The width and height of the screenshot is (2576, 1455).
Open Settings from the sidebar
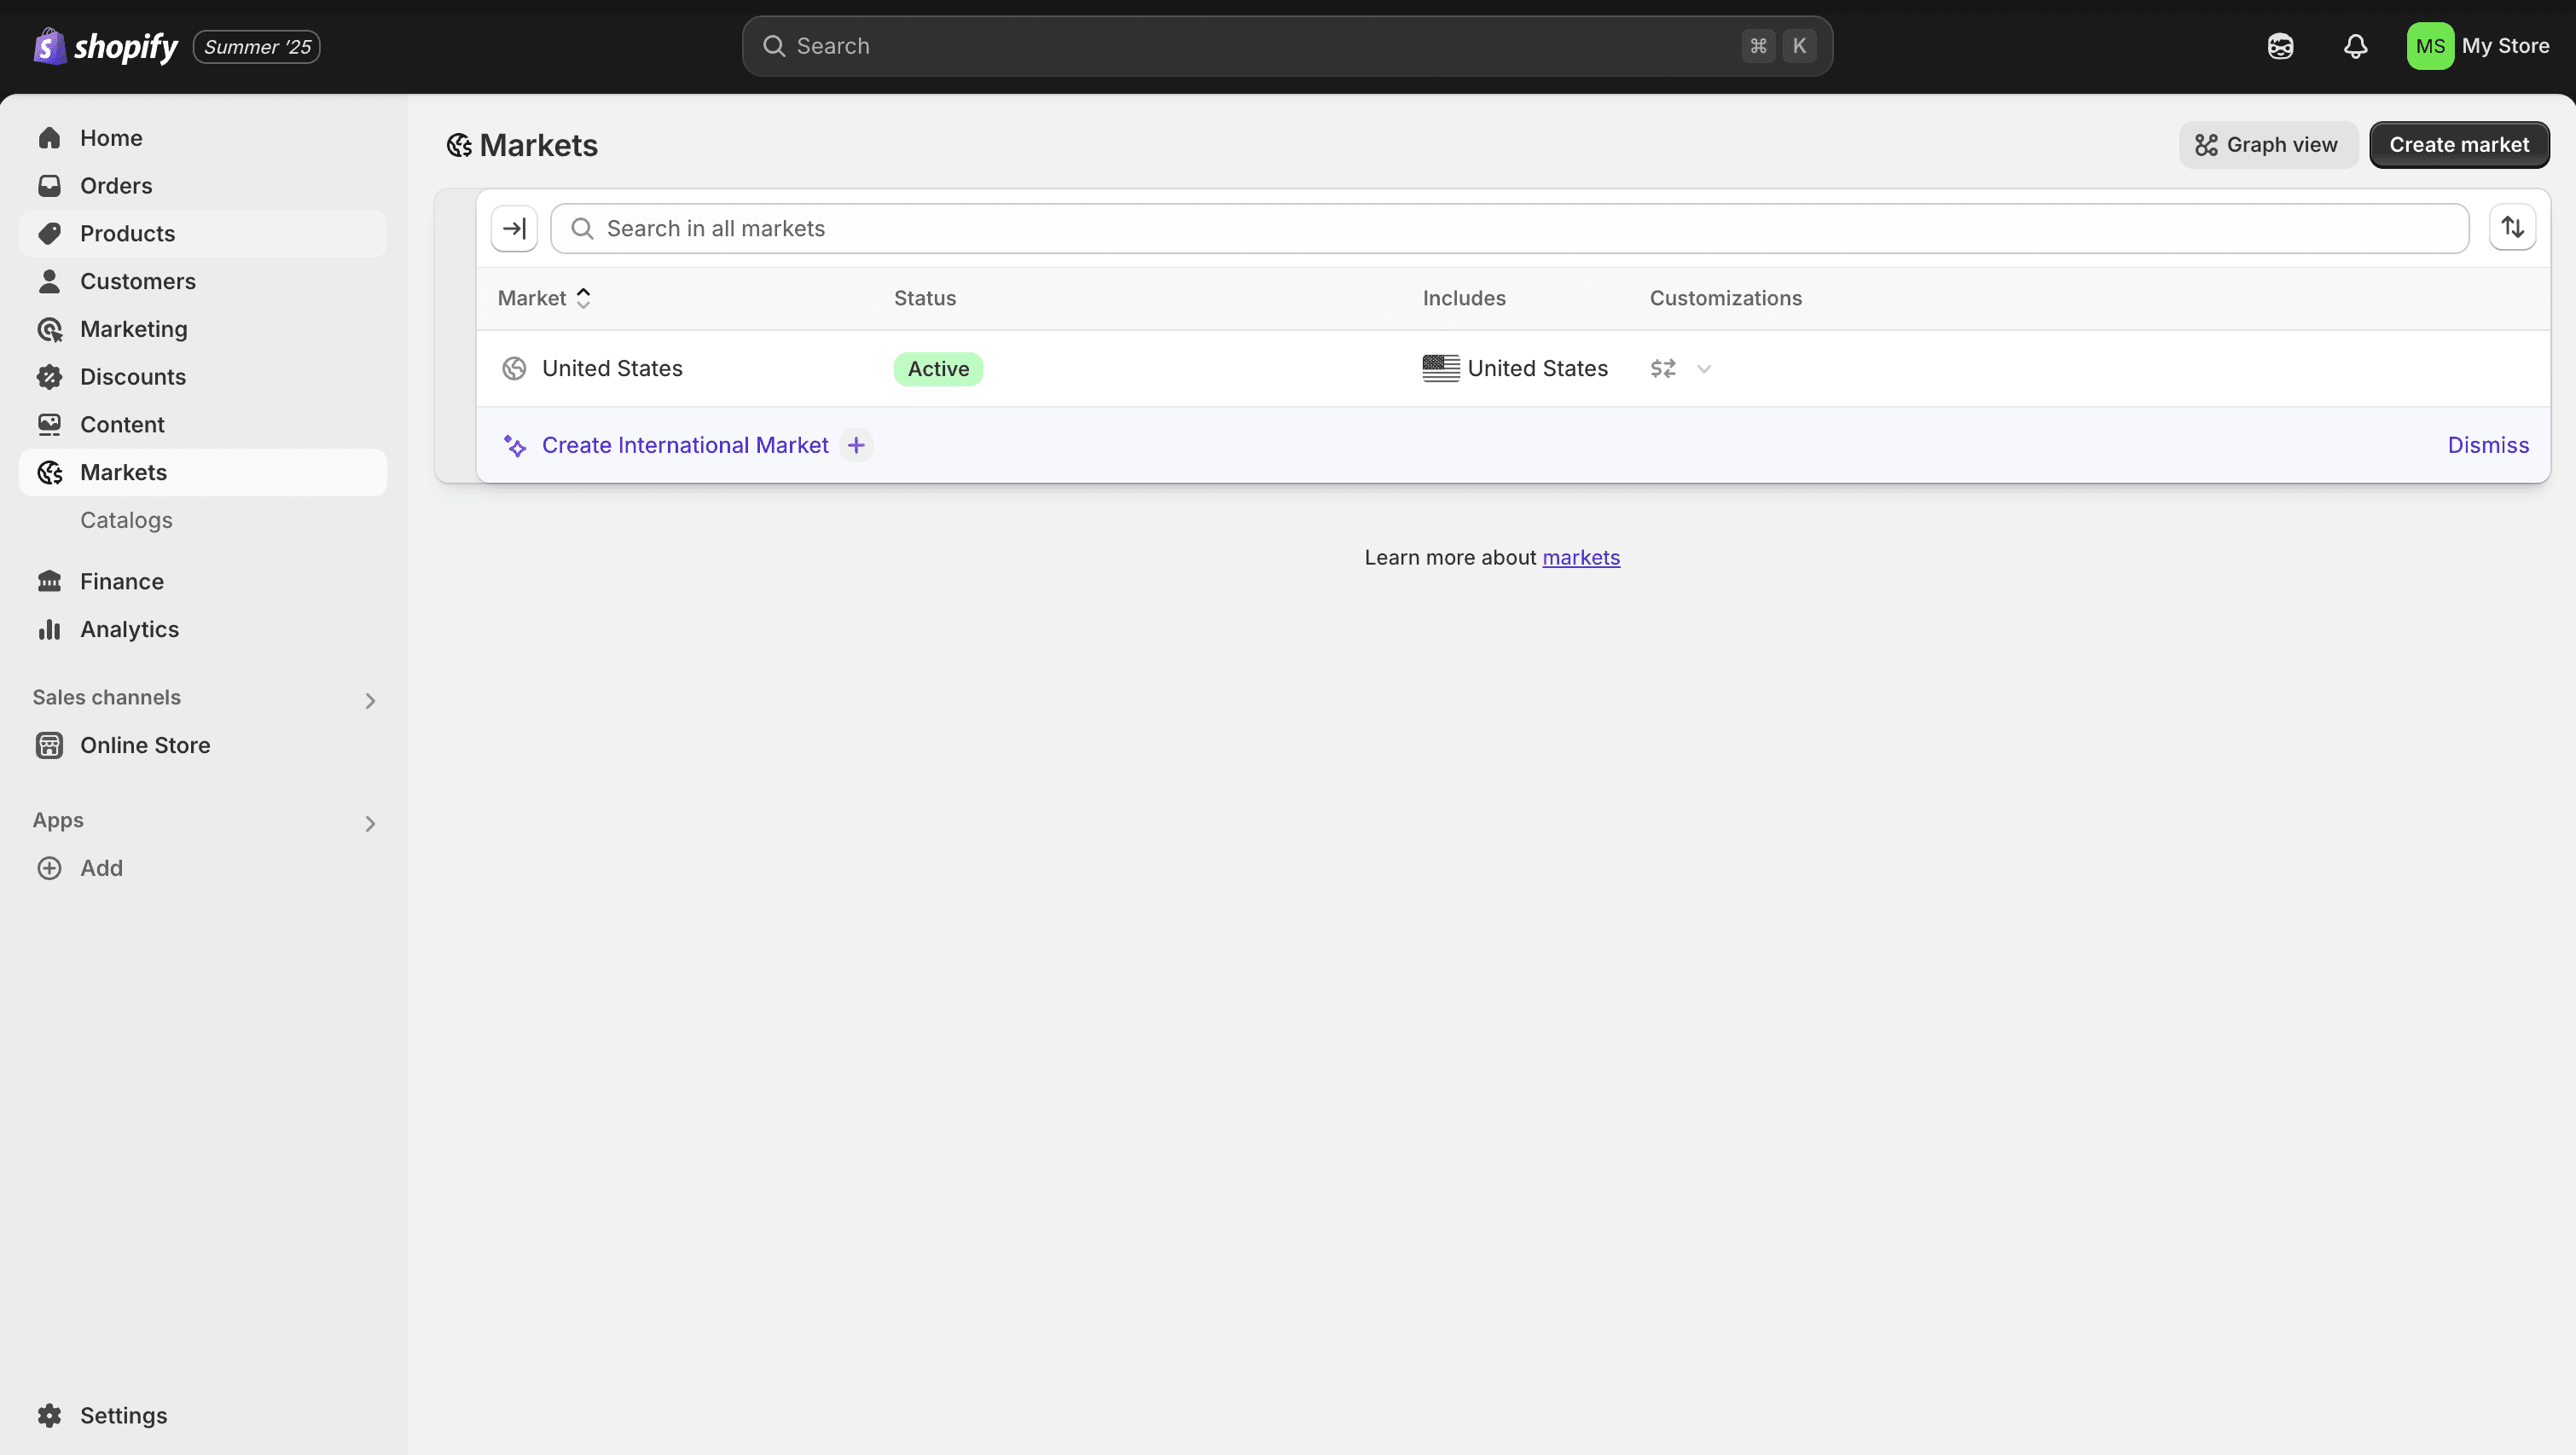tap(123, 1415)
